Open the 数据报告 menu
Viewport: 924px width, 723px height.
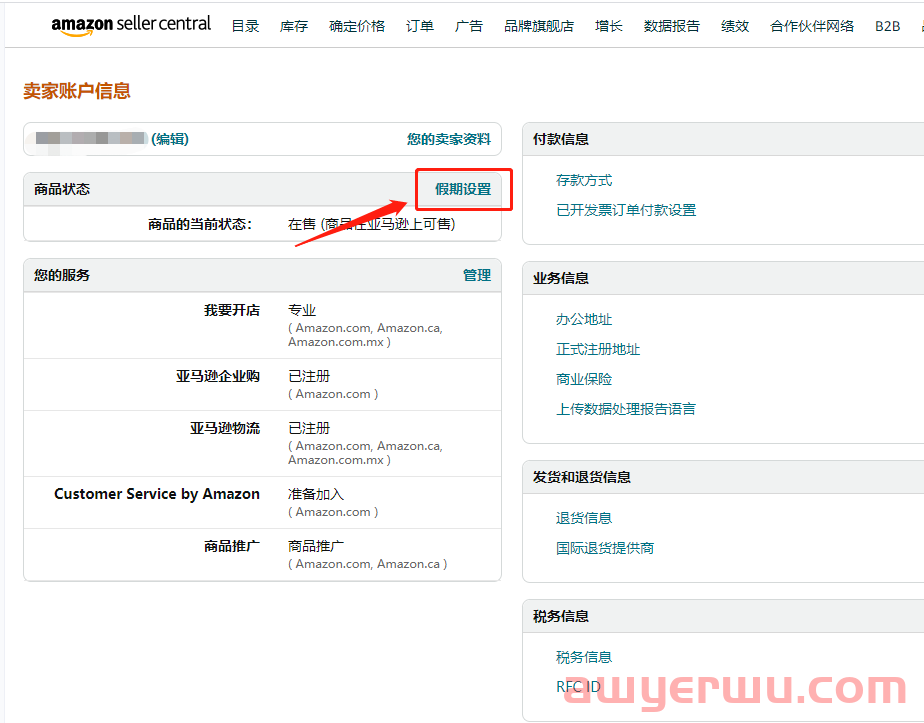(x=672, y=26)
